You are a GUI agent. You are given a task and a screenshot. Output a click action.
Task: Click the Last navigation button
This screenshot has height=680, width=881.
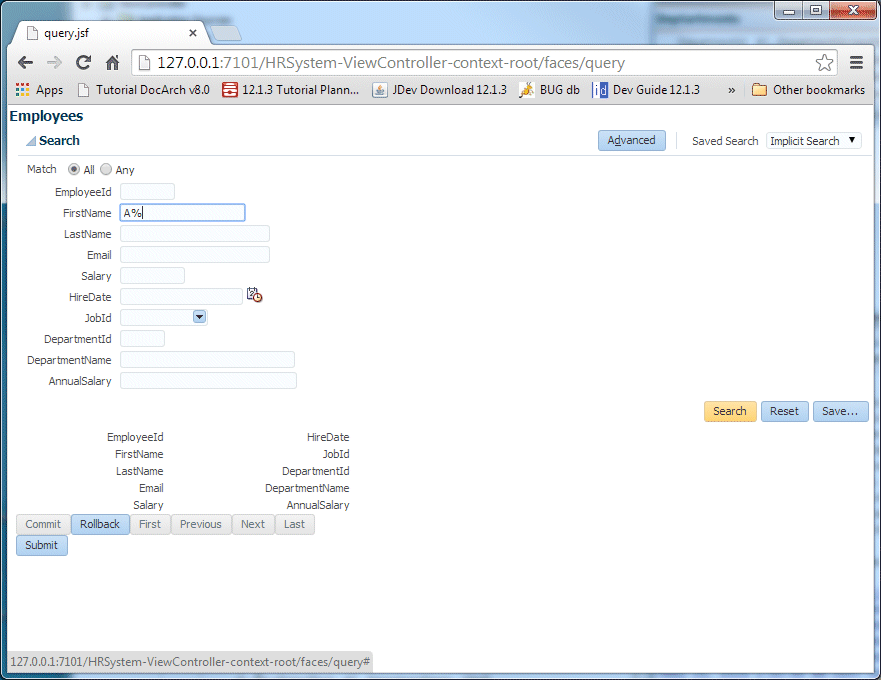[294, 524]
